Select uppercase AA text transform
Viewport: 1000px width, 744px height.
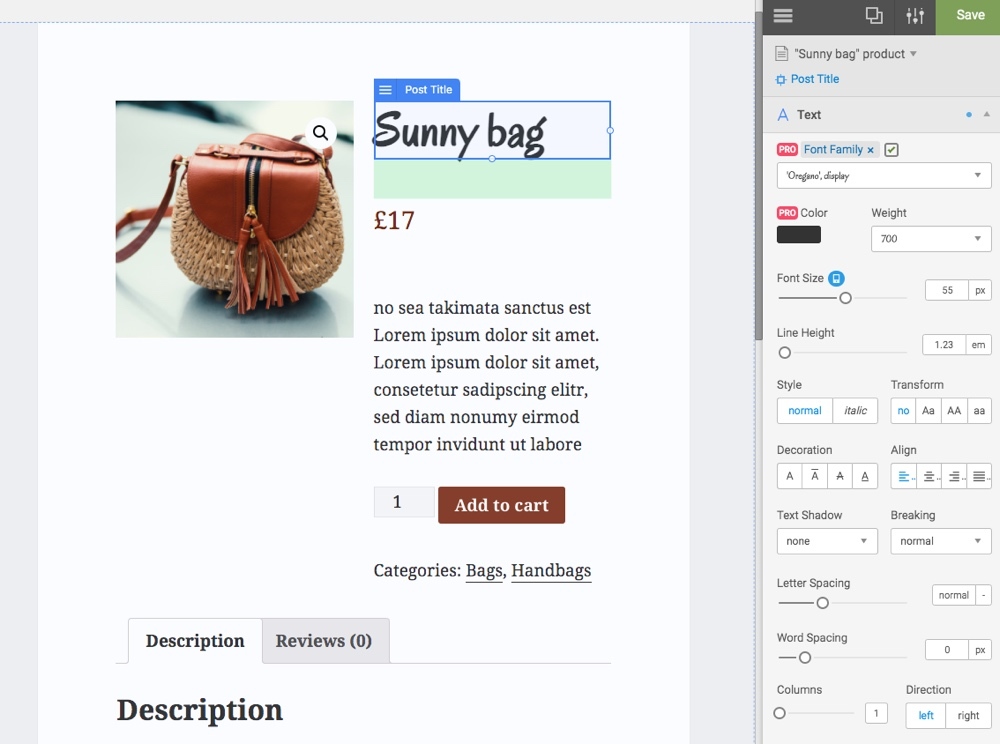click(954, 411)
